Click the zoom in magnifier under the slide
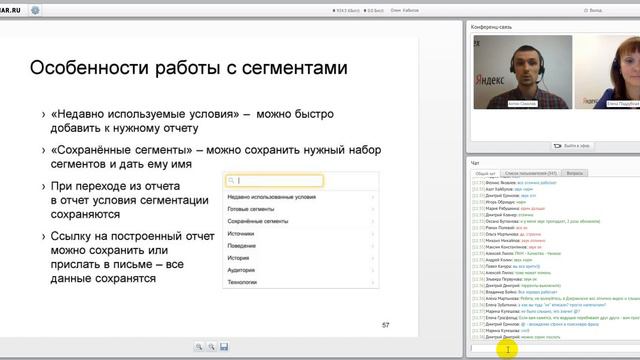The width and height of the screenshot is (640, 360). click(x=199, y=347)
